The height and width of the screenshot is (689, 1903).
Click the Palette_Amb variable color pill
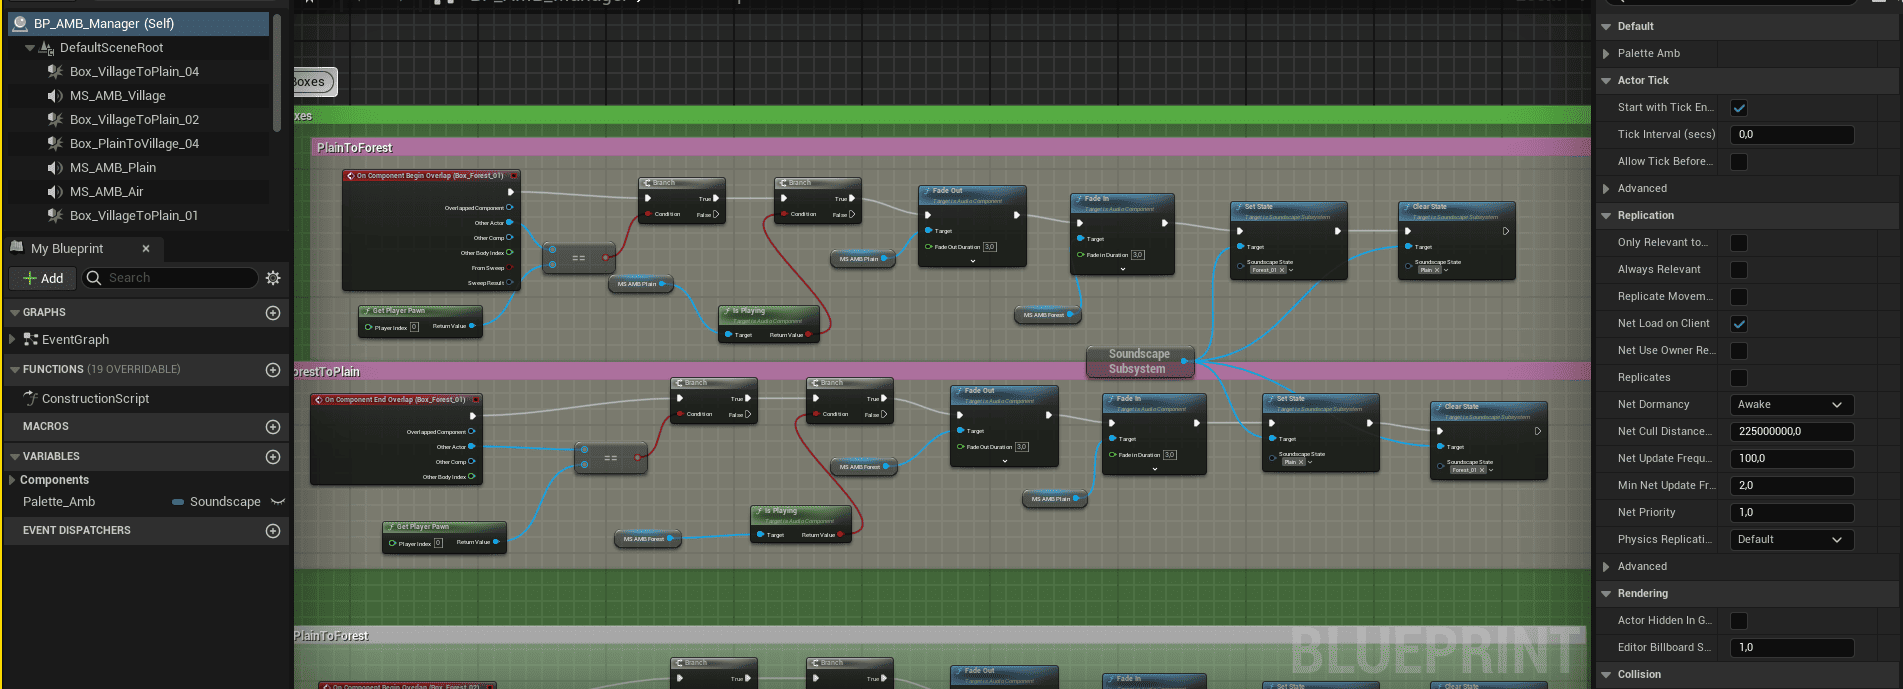pyautogui.click(x=178, y=502)
